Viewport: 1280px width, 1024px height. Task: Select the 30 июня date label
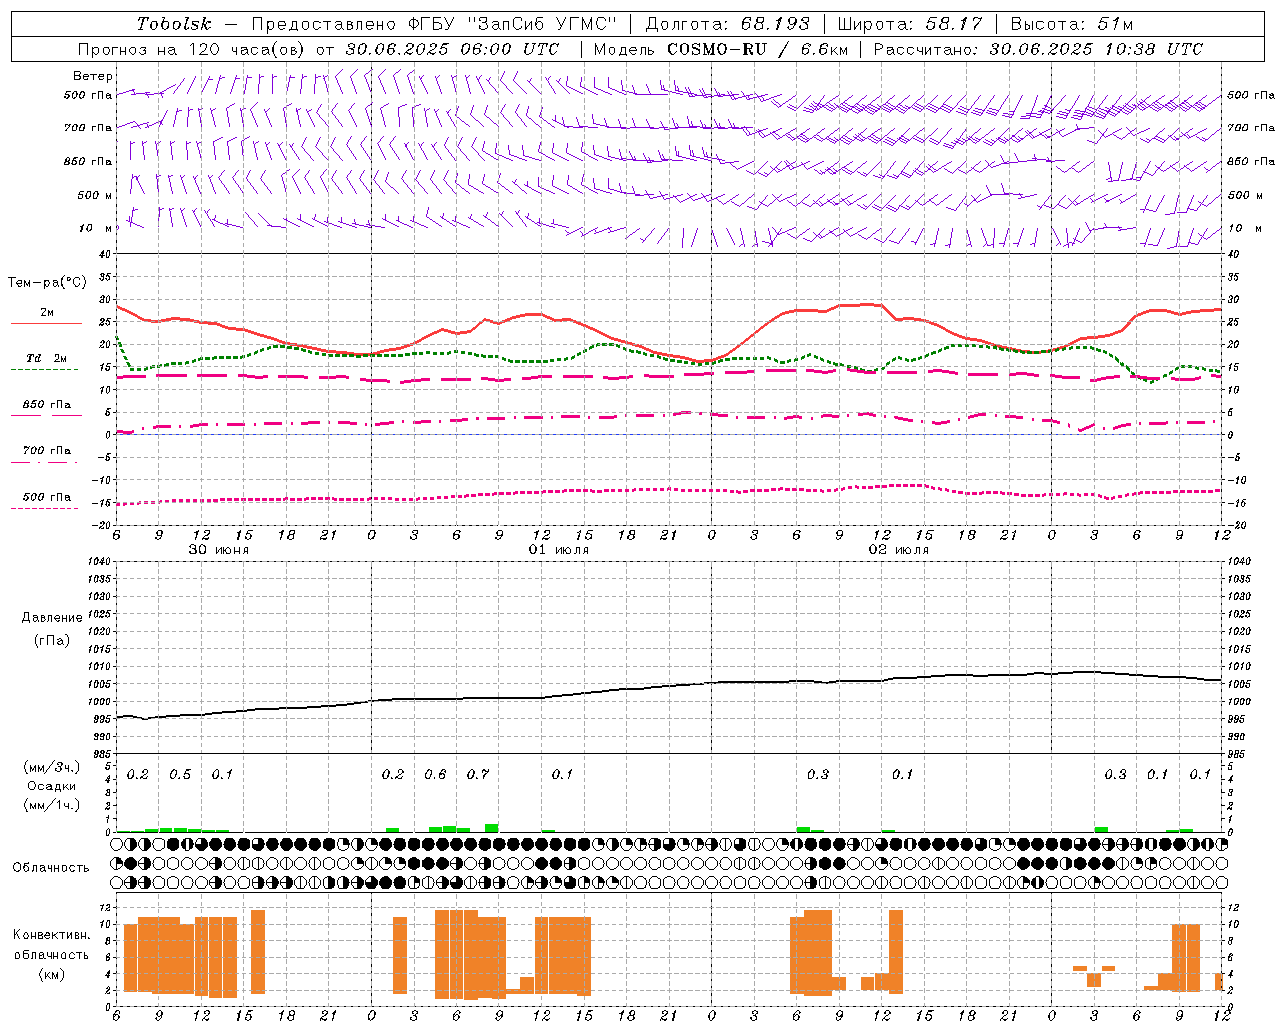[x=219, y=550]
